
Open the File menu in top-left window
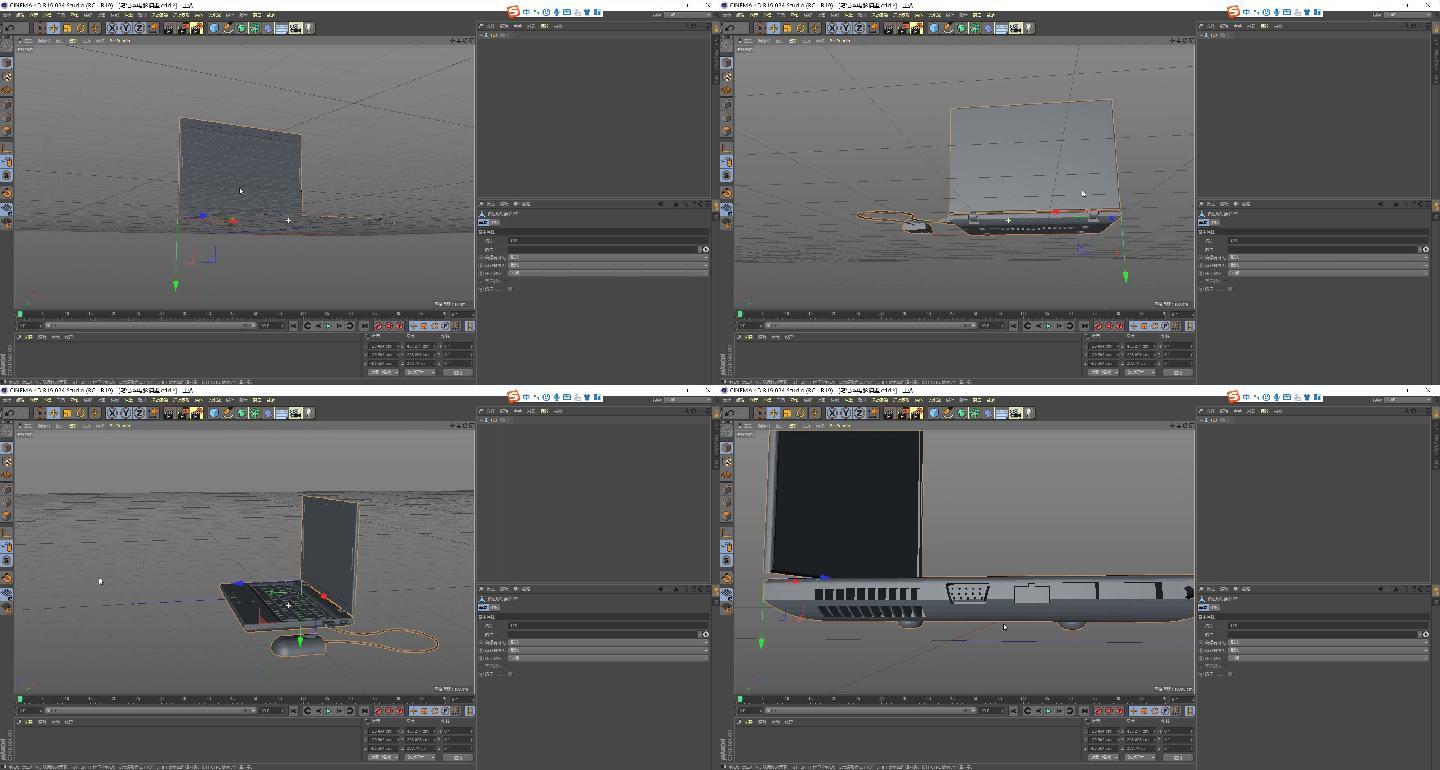[7, 15]
